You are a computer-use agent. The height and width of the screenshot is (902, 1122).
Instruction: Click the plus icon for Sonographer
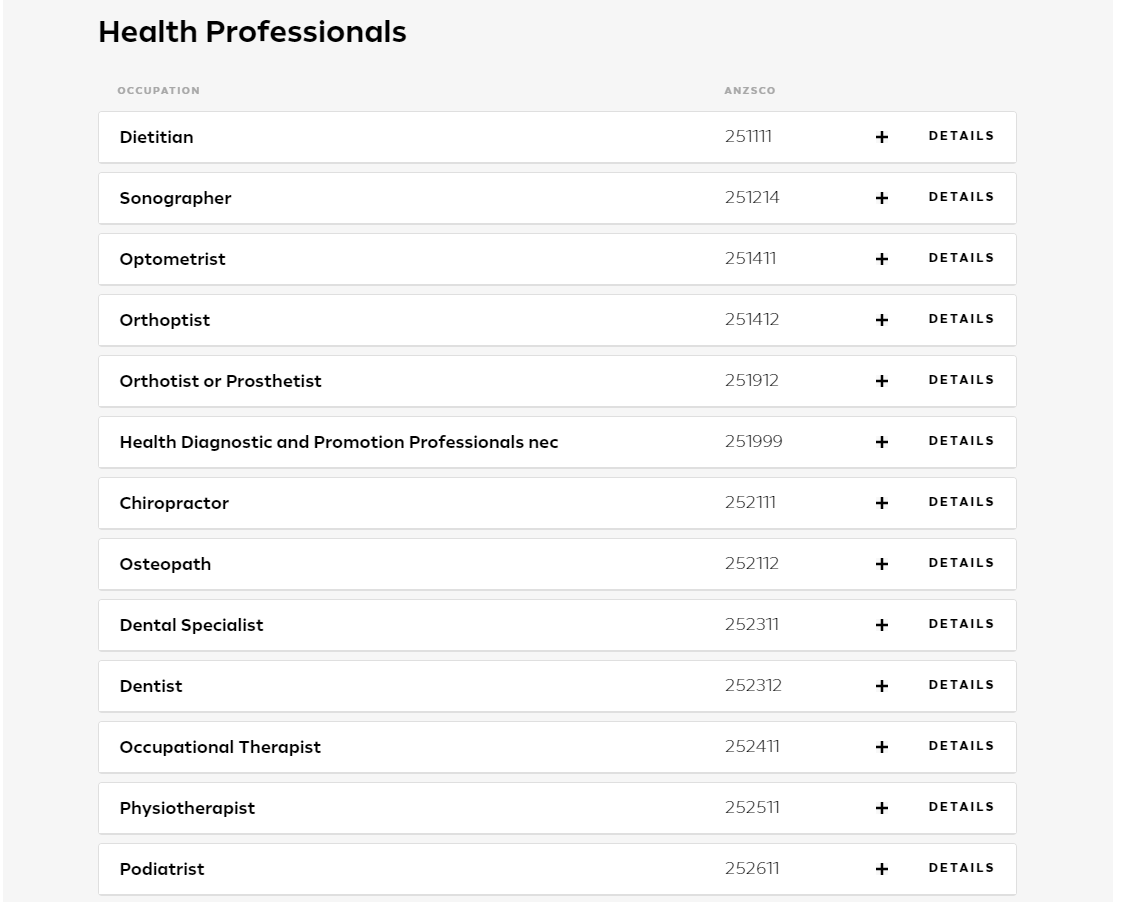[882, 198]
